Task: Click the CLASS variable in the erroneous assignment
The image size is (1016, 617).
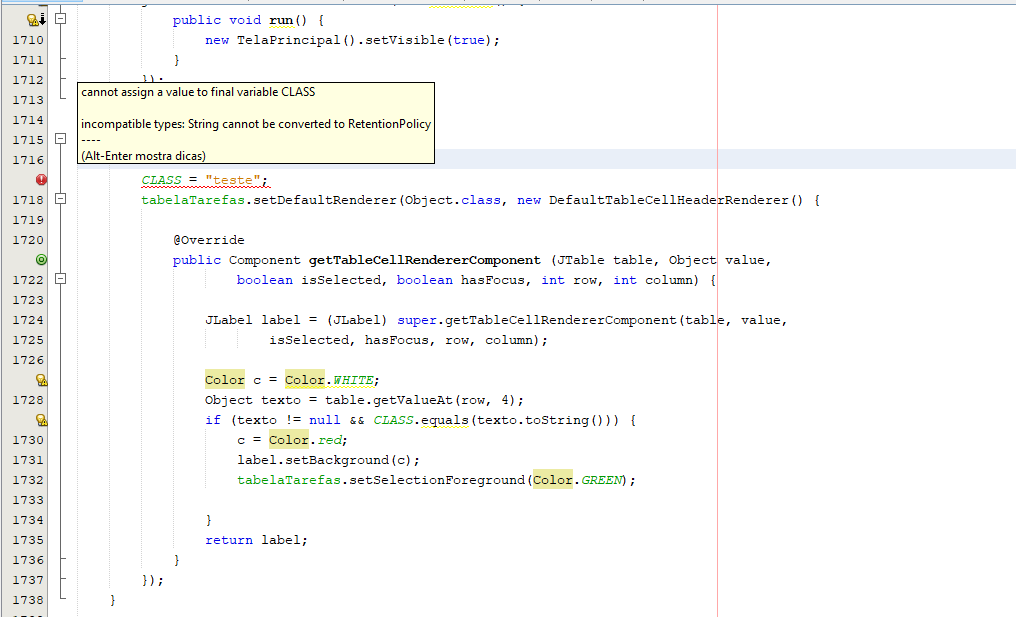Action: (161, 180)
